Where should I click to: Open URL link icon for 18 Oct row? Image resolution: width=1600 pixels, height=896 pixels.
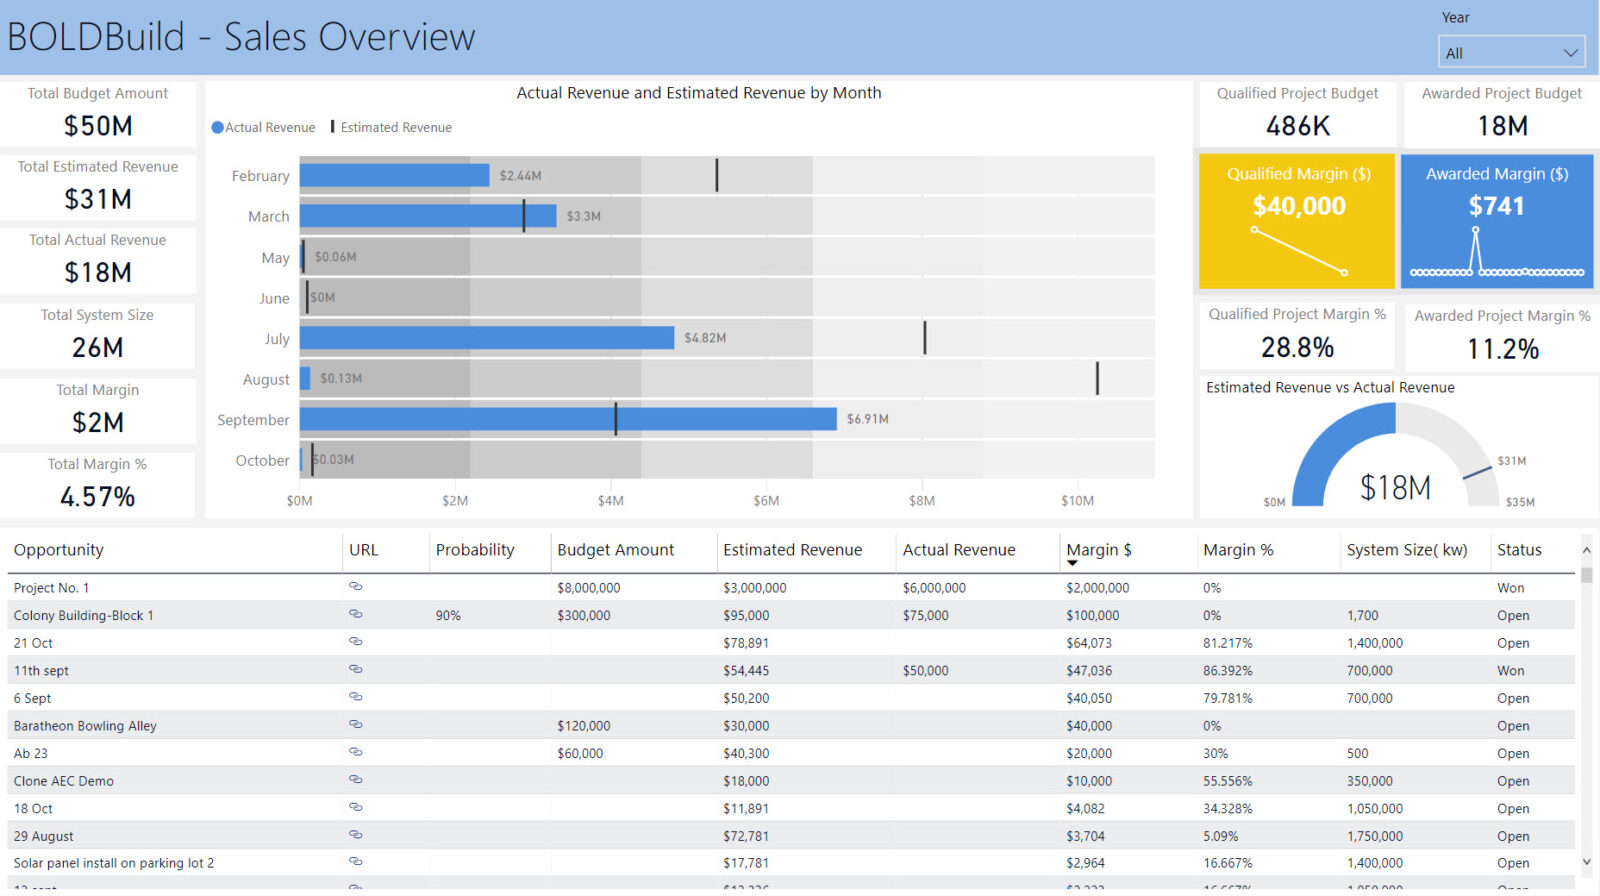tap(355, 807)
